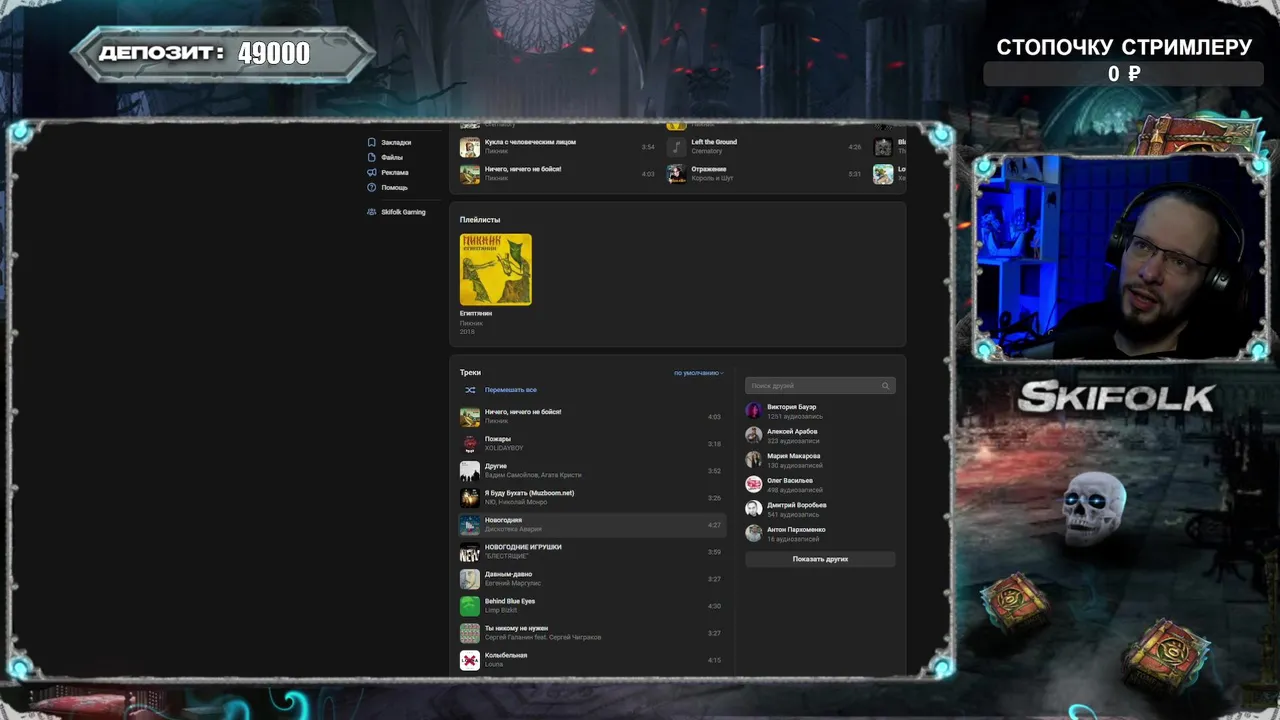Select track title Давным-давно
Viewport: 1280px width, 720px height.
click(x=510, y=574)
